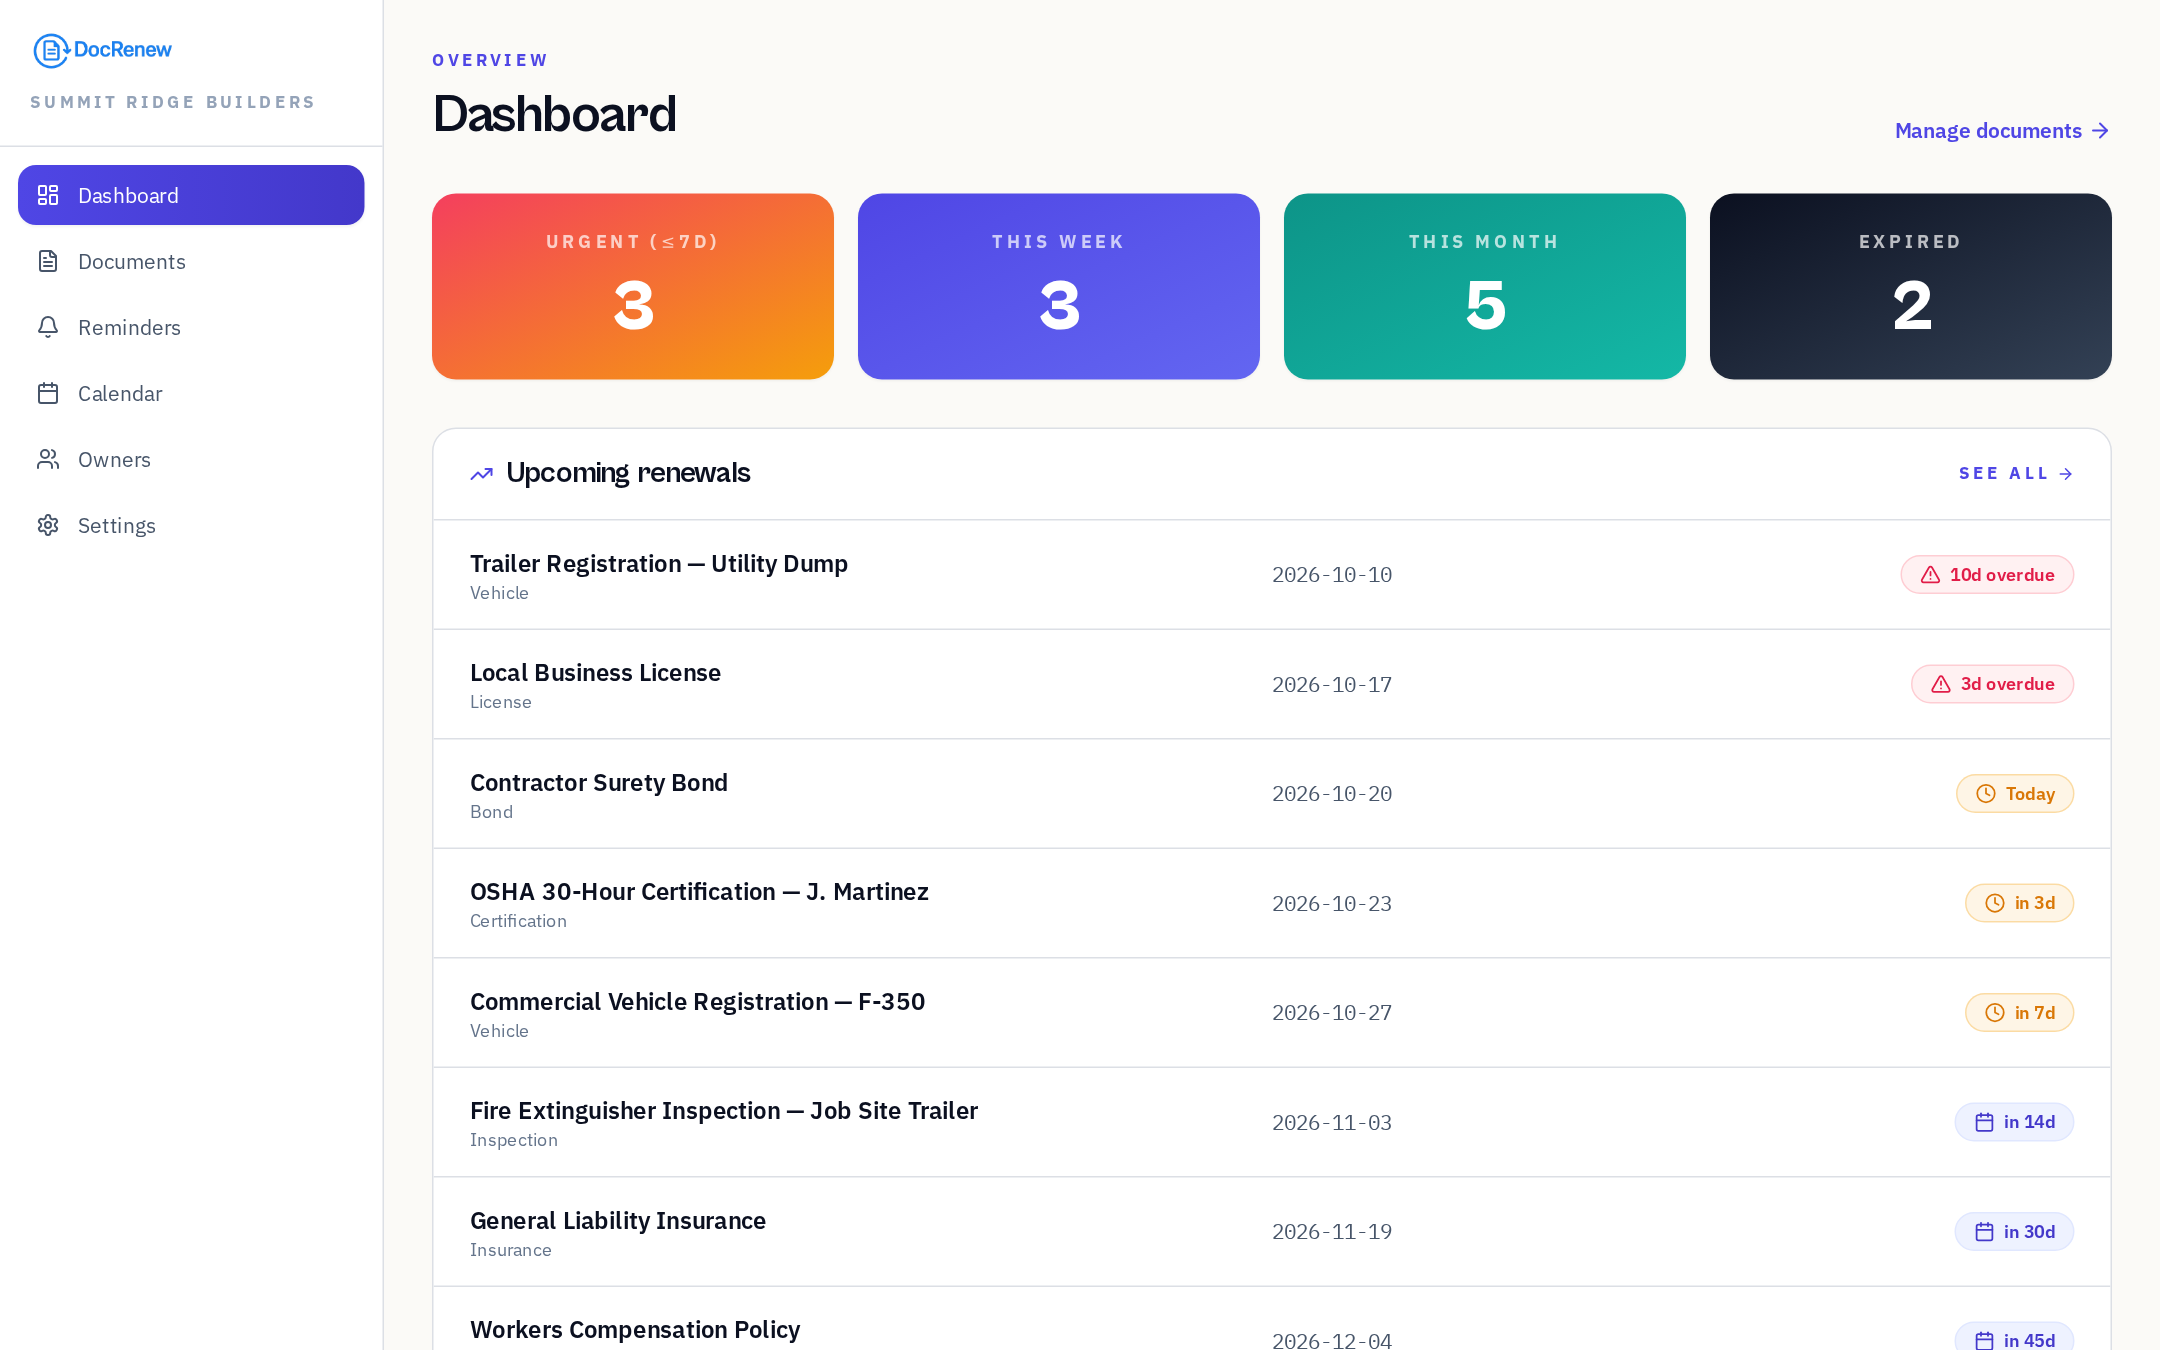Click the in 45d status badge
2160x1350 pixels.
coord(2014,1337)
